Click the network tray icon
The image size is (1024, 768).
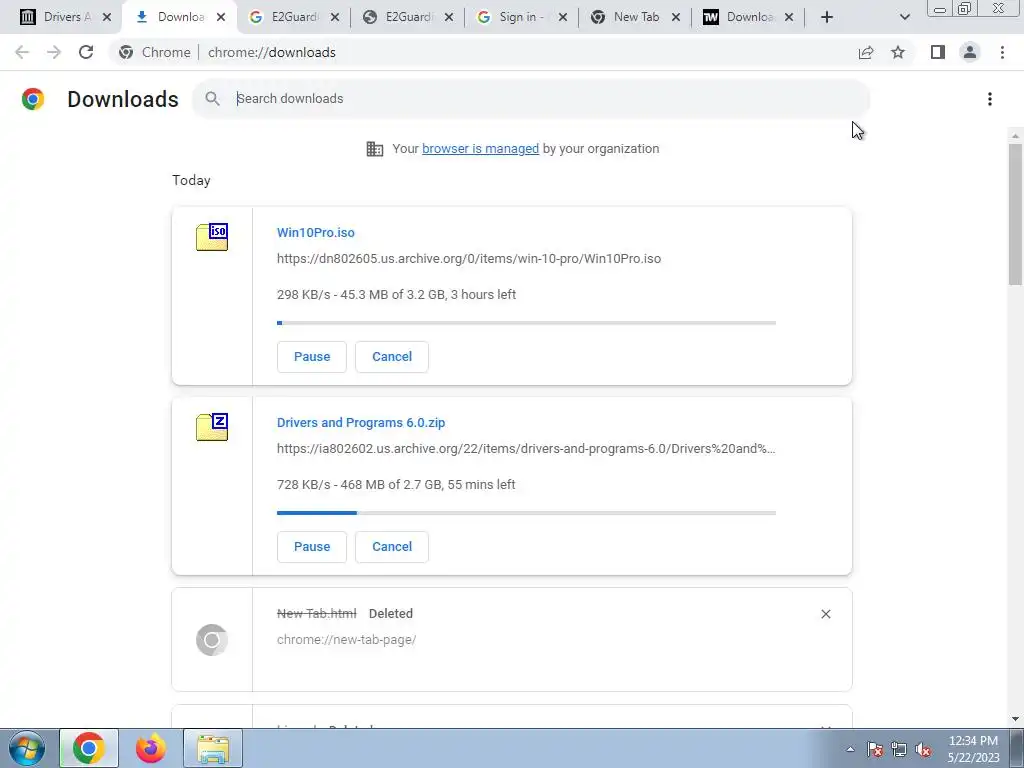click(x=899, y=749)
